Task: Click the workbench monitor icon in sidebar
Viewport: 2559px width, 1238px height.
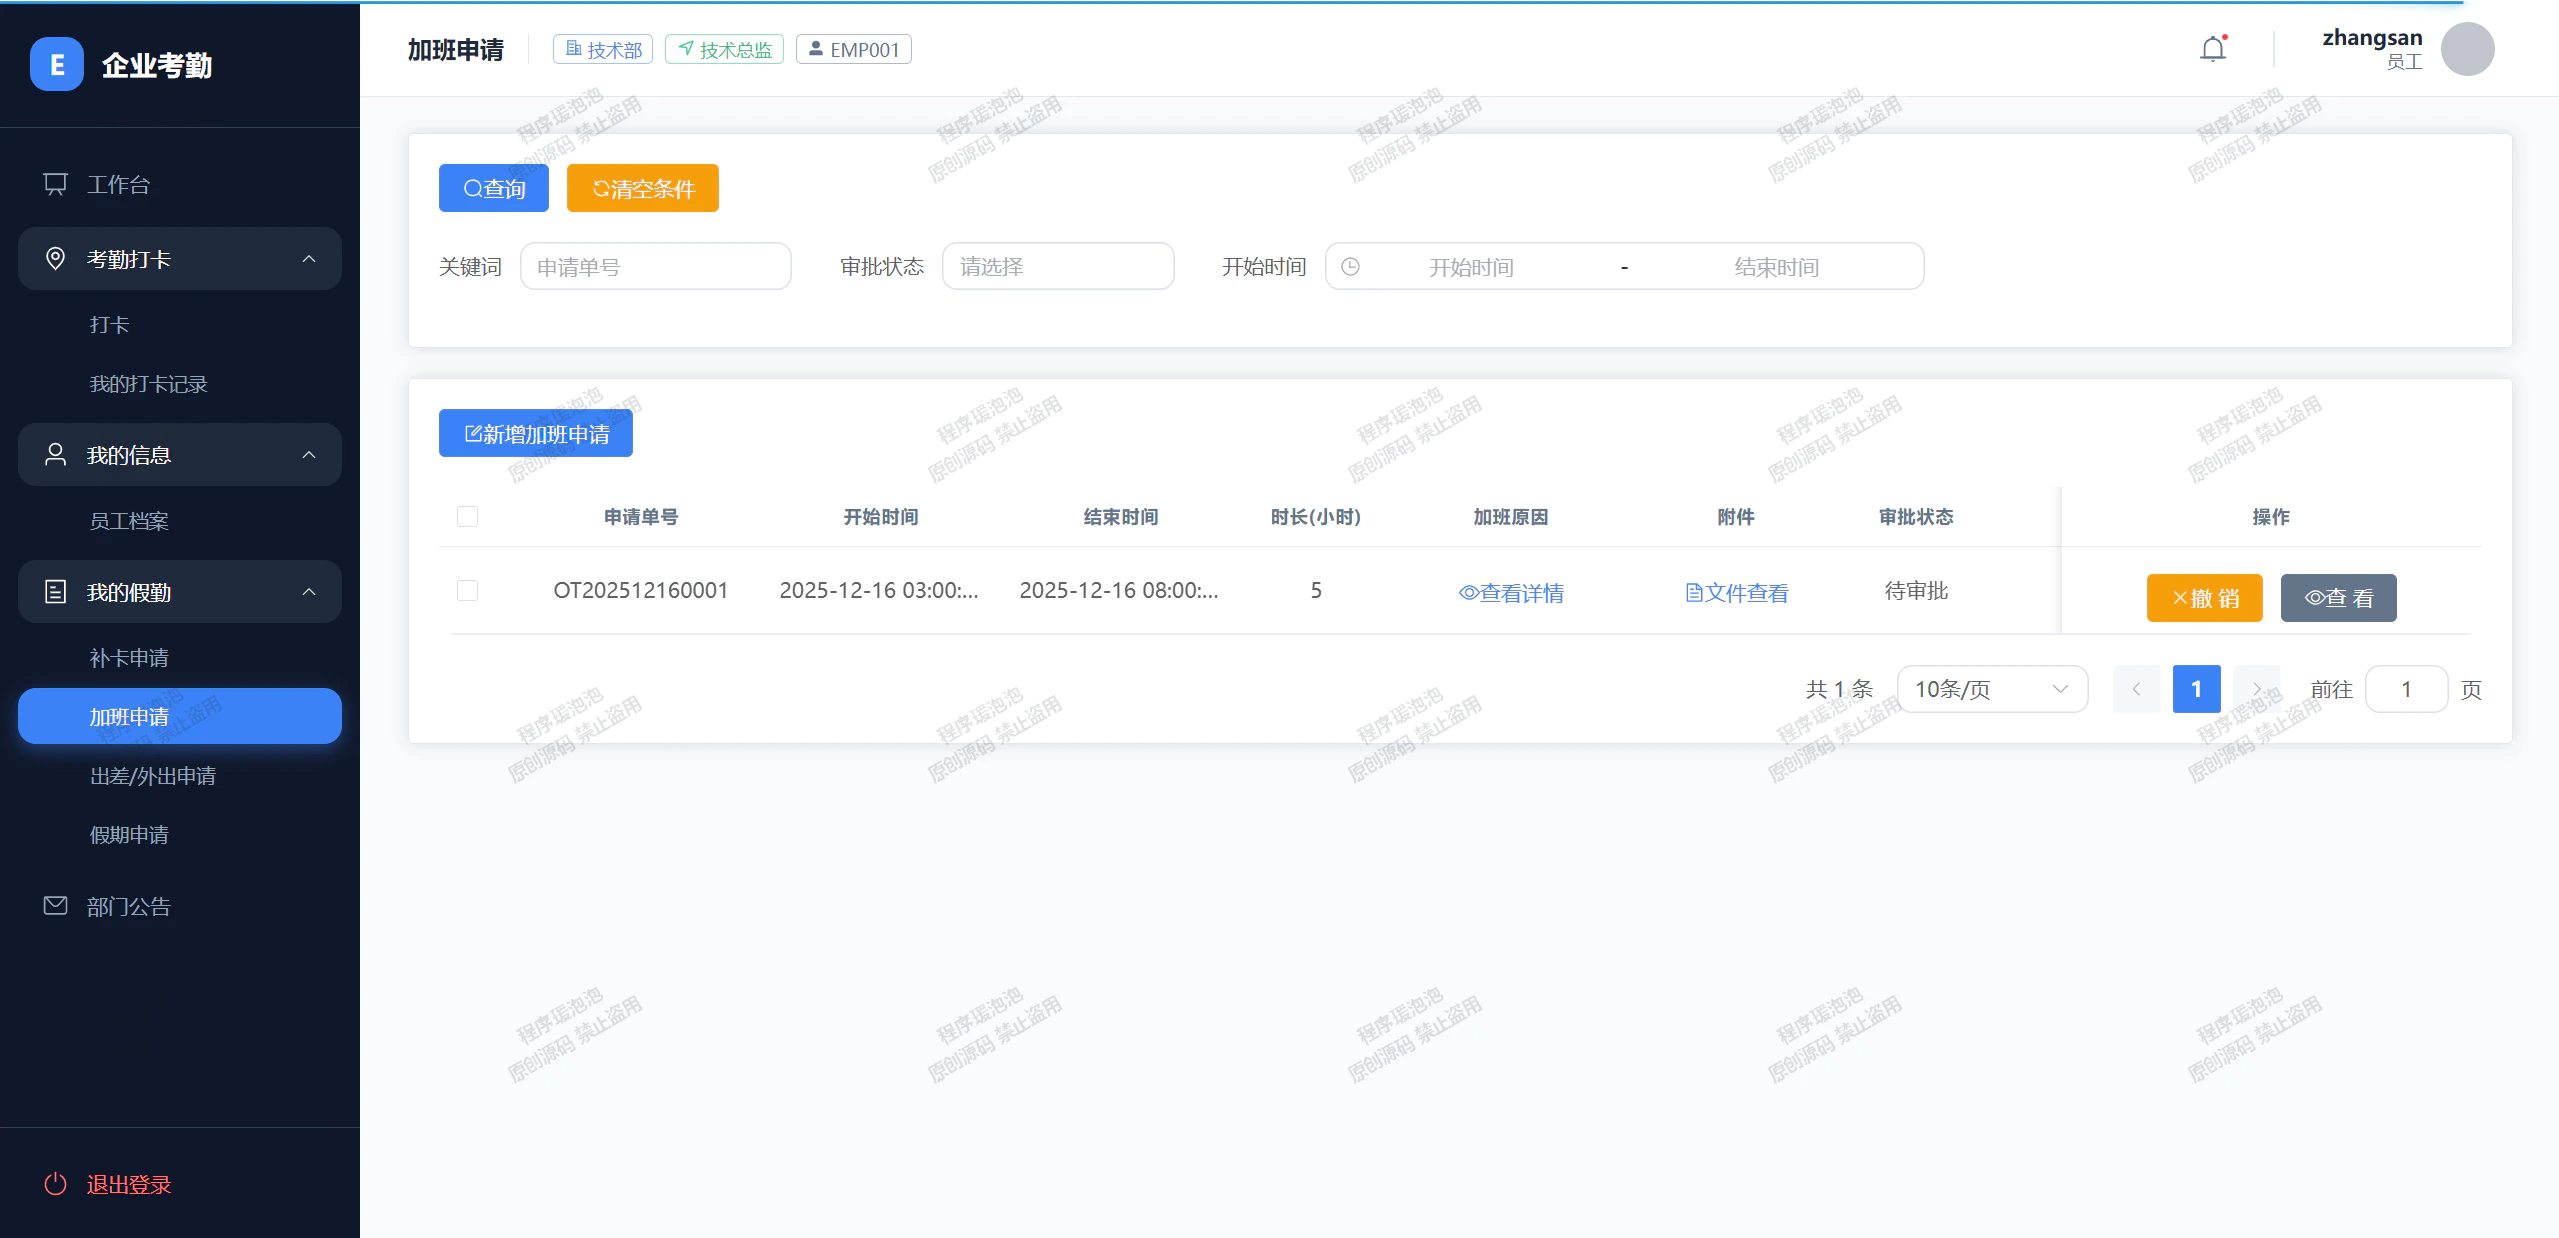Action: [56, 184]
